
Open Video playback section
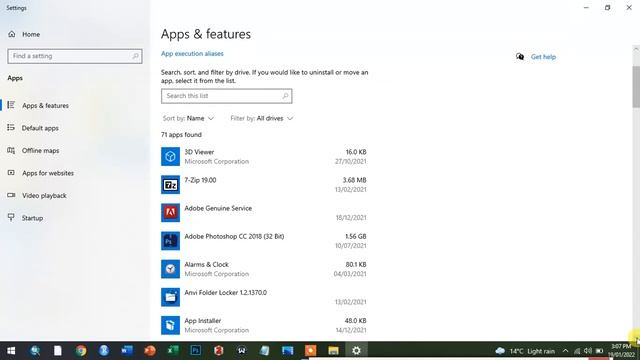tap(44, 196)
